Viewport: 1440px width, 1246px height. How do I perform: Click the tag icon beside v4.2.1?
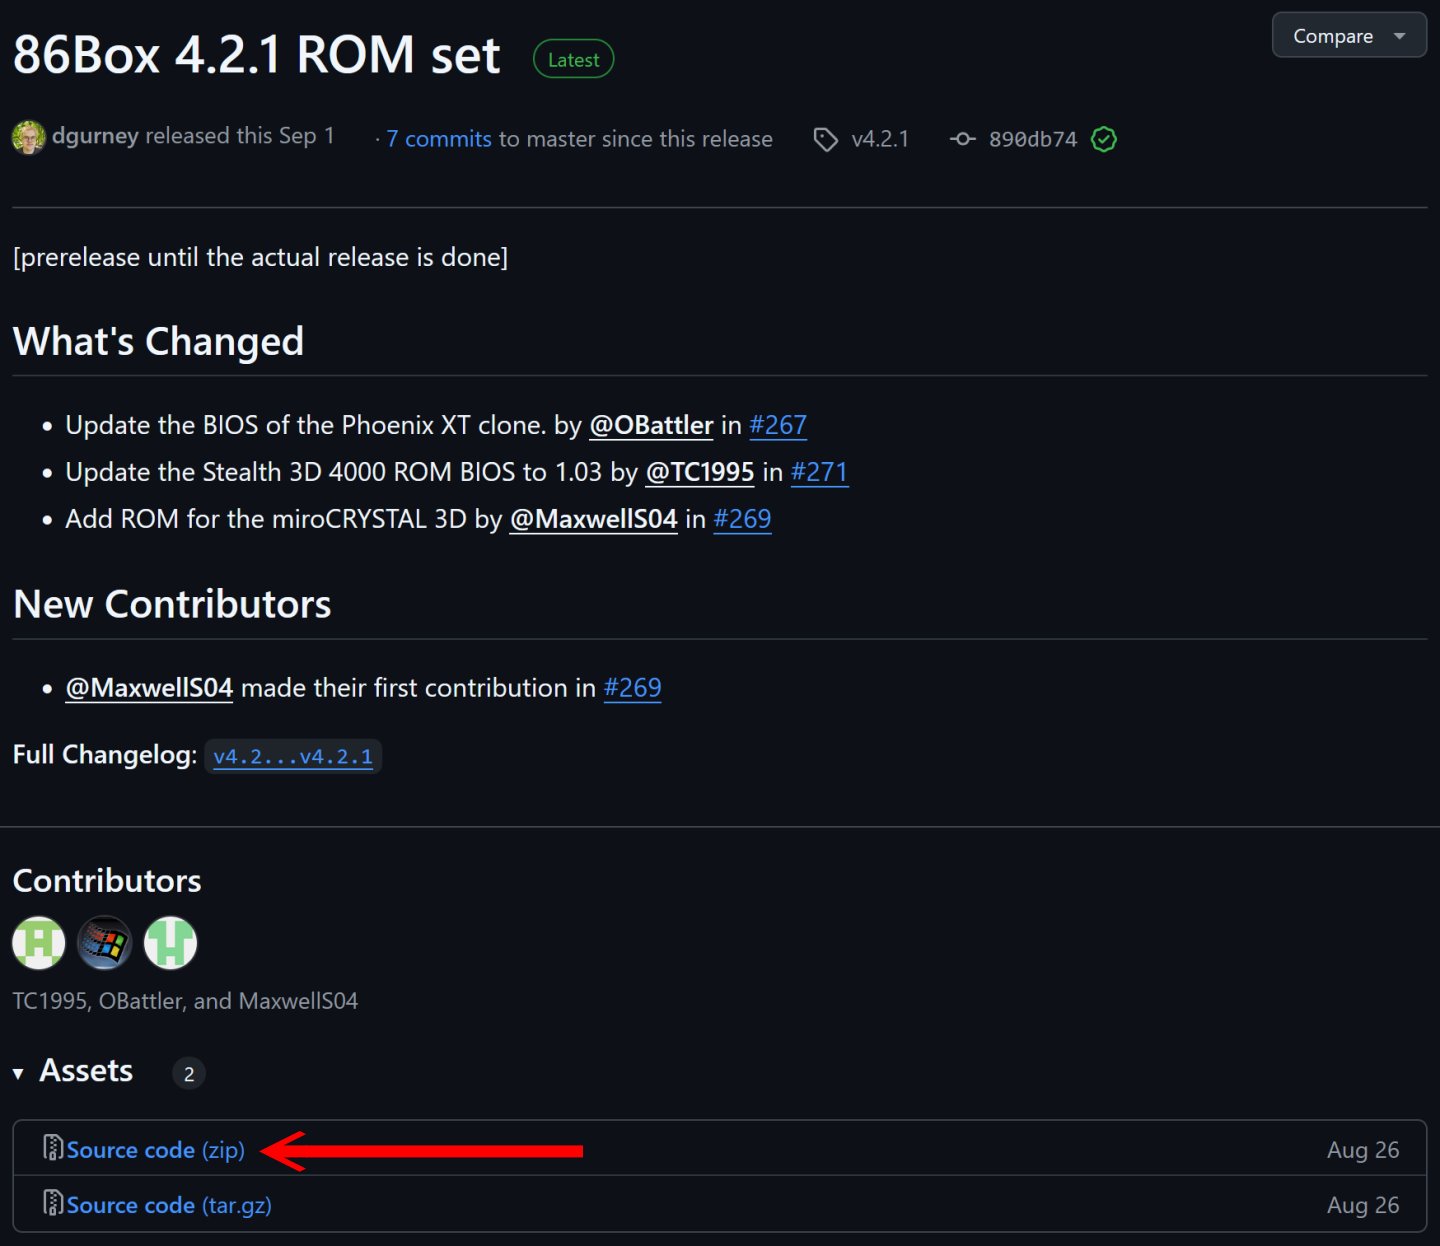click(825, 139)
